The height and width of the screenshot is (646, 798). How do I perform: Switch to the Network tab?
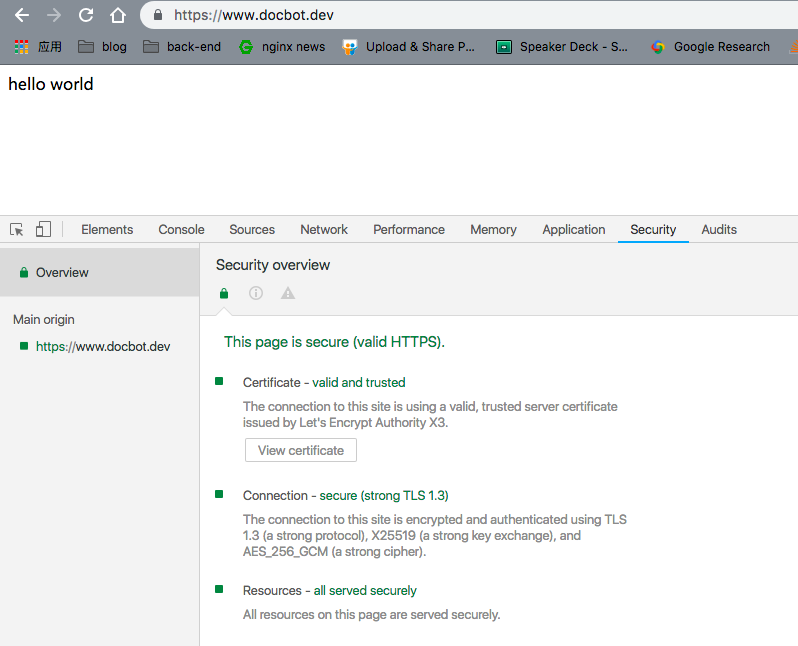click(324, 229)
